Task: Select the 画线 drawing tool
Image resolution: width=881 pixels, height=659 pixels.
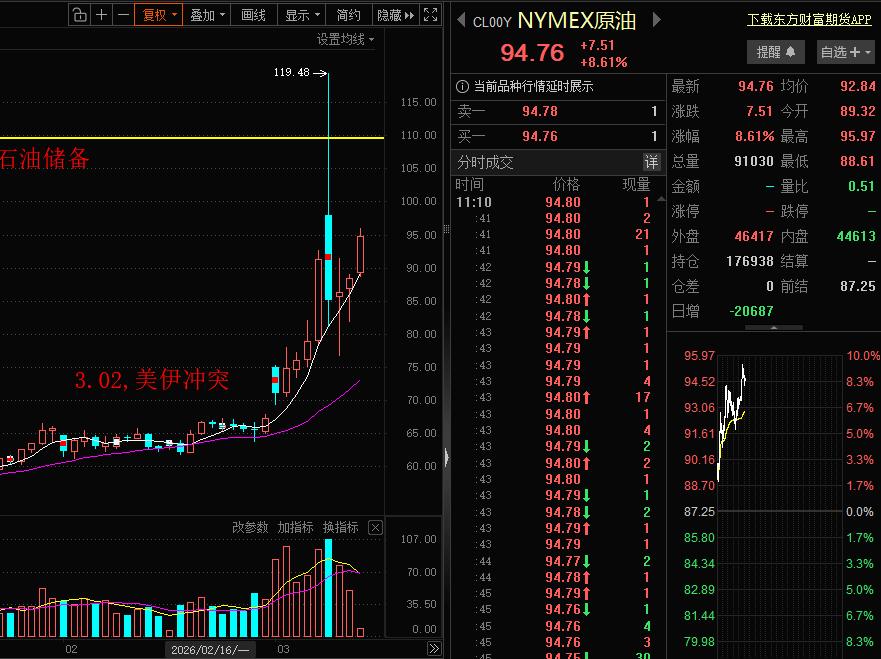Action: (x=253, y=15)
